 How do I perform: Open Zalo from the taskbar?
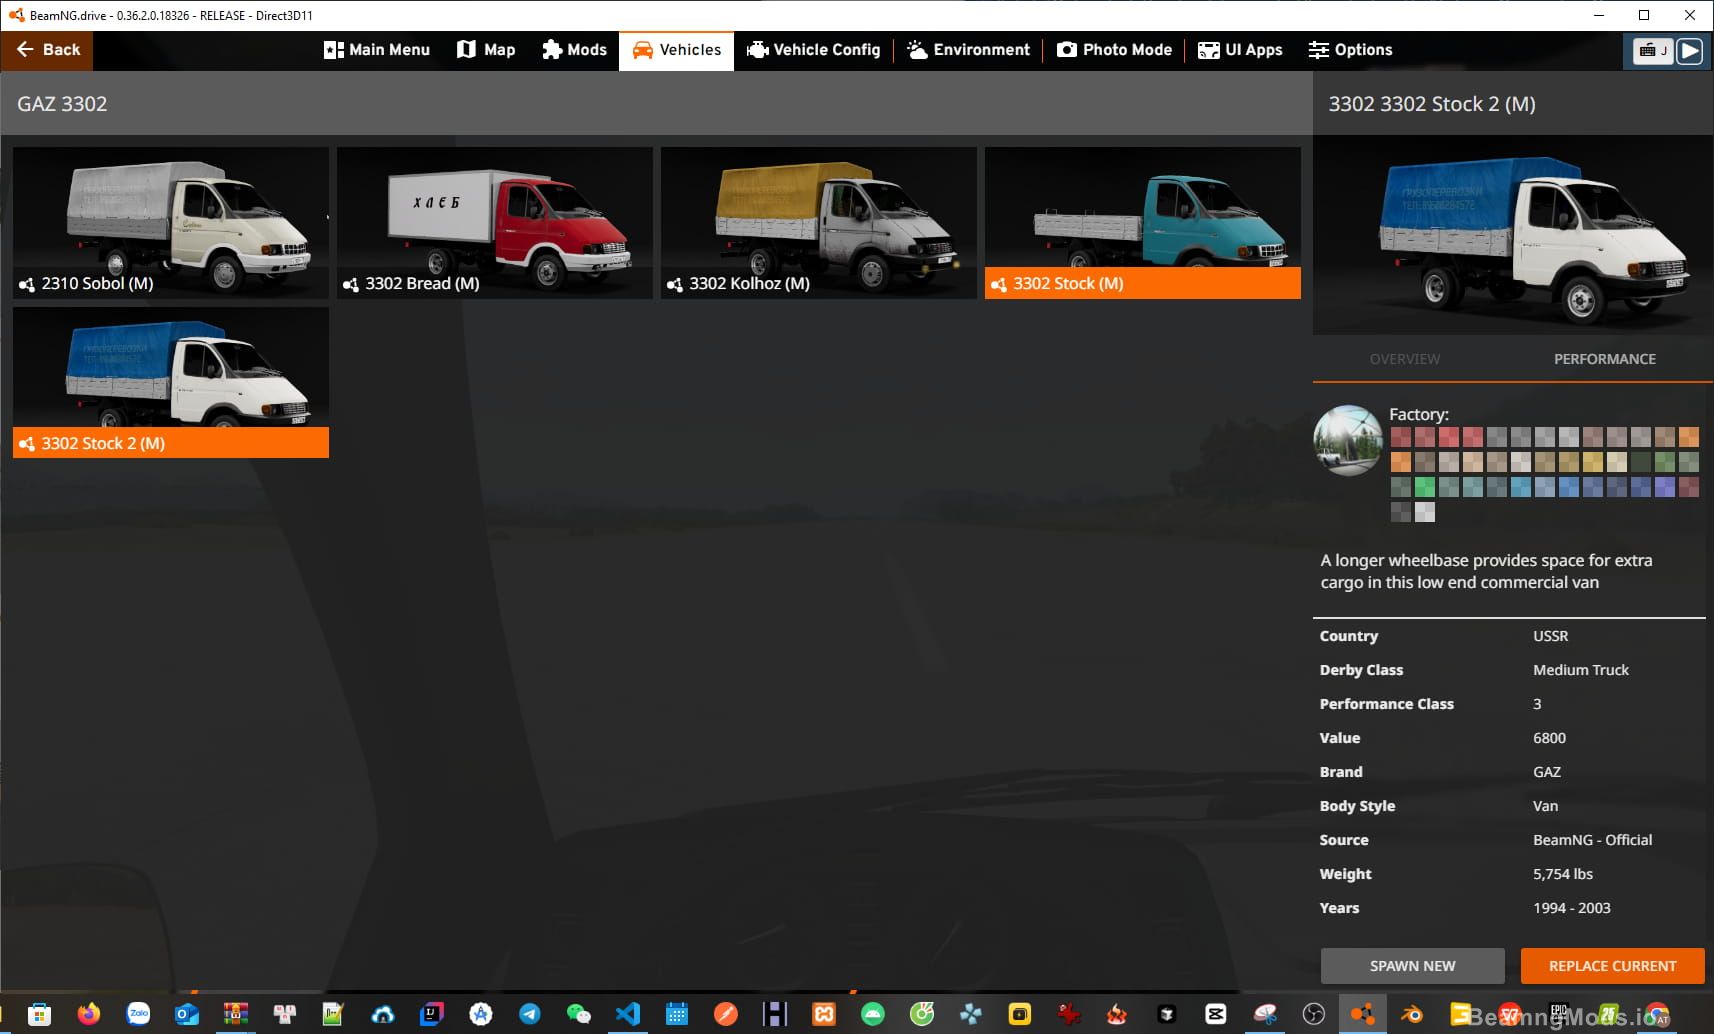(x=138, y=1014)
